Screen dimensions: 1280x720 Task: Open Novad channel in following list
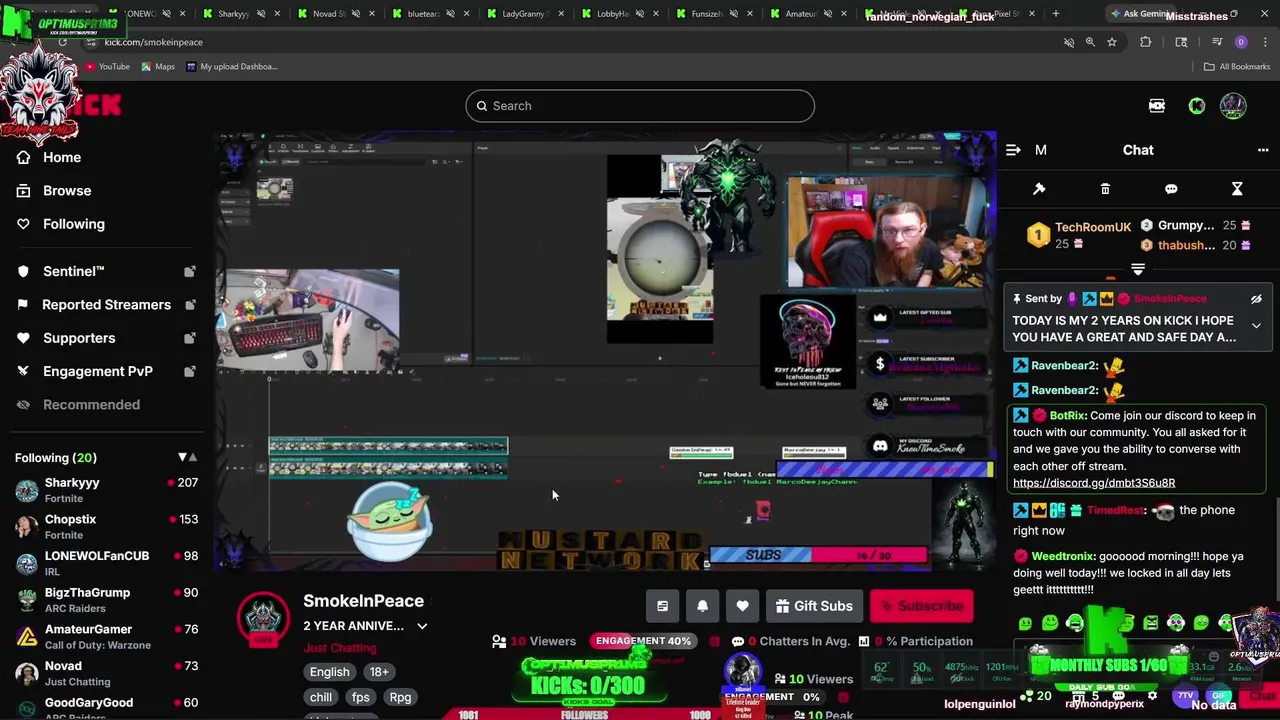tap(105, 673)
